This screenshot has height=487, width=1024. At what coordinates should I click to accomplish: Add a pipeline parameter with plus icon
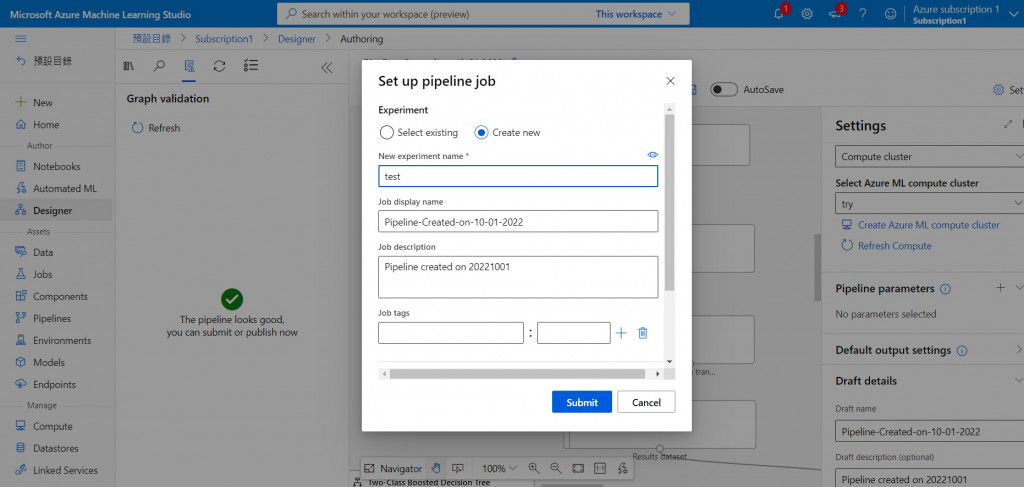(x=1000, y=287)
